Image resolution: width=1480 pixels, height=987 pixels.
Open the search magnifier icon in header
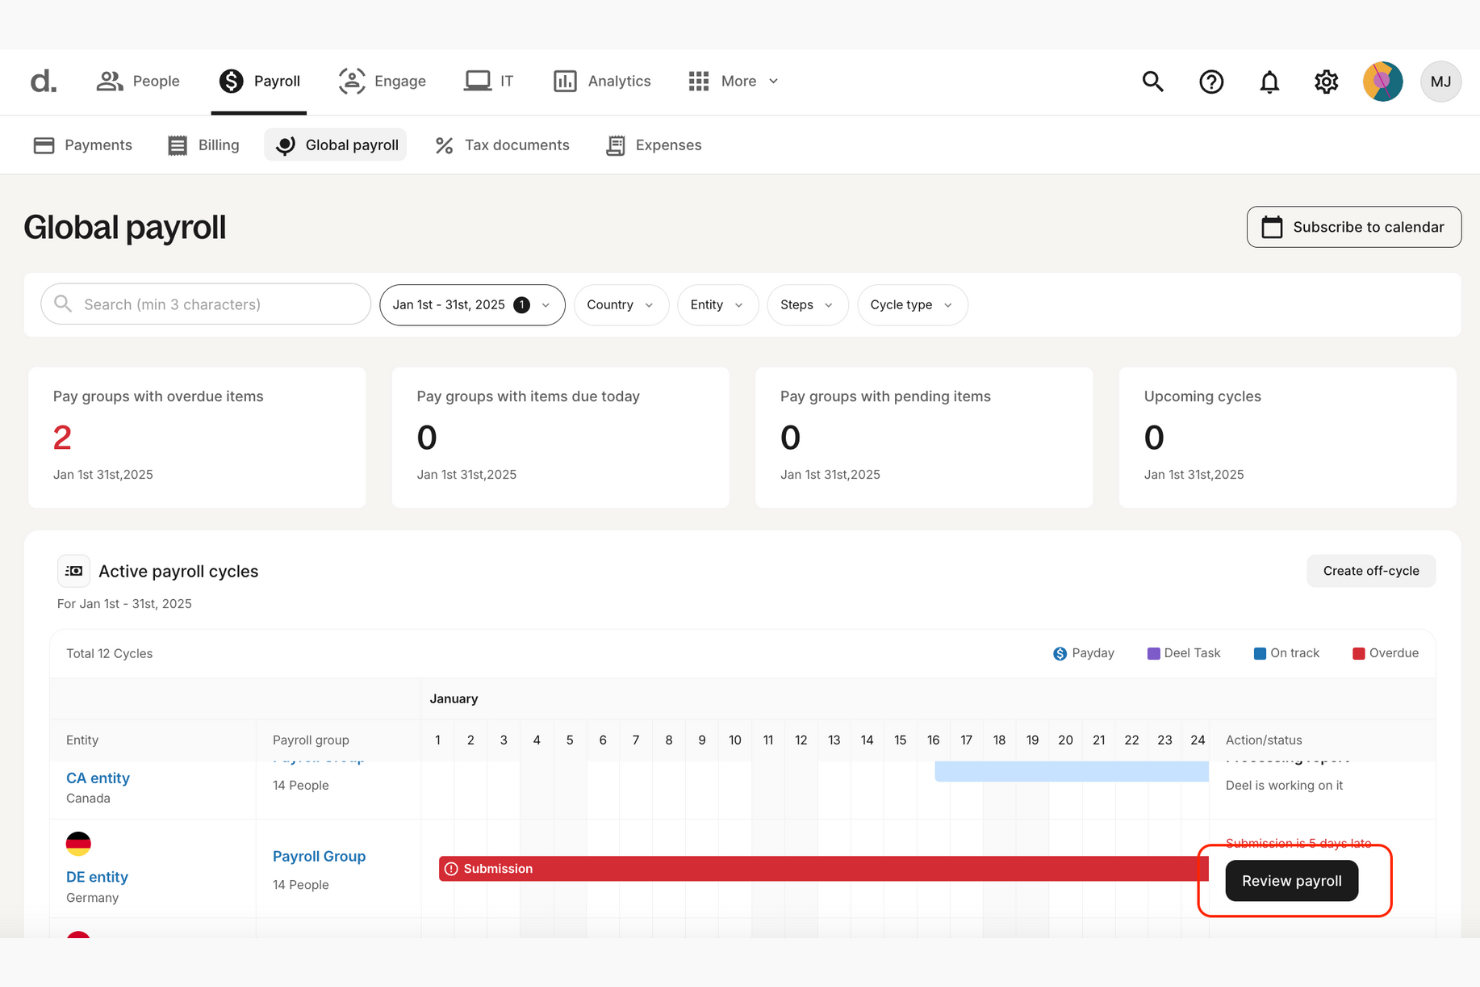pos(1153,81)
